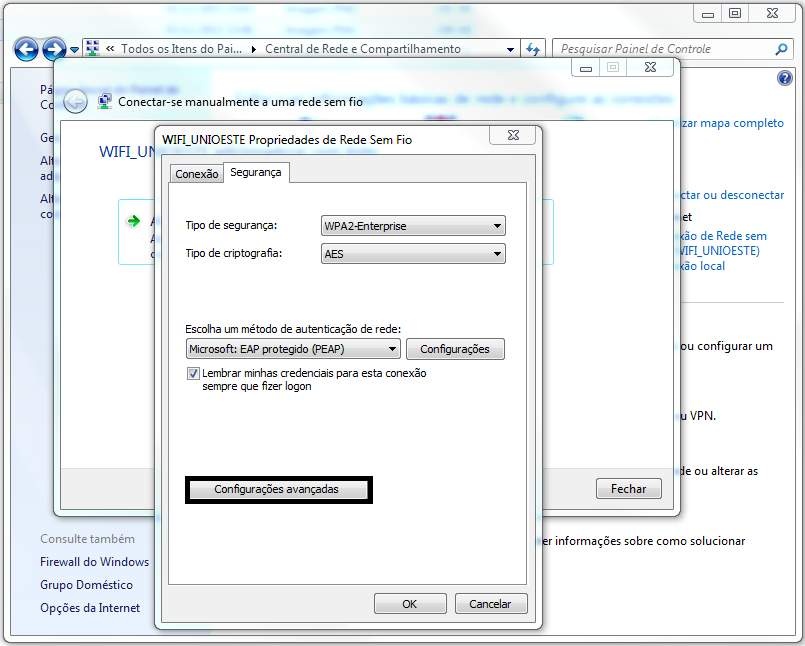Image resolution: width=805 pixels, height=646 pixels.
Task: Open the Tipo de criptografia dropdown
Action: tap(413, 254)
